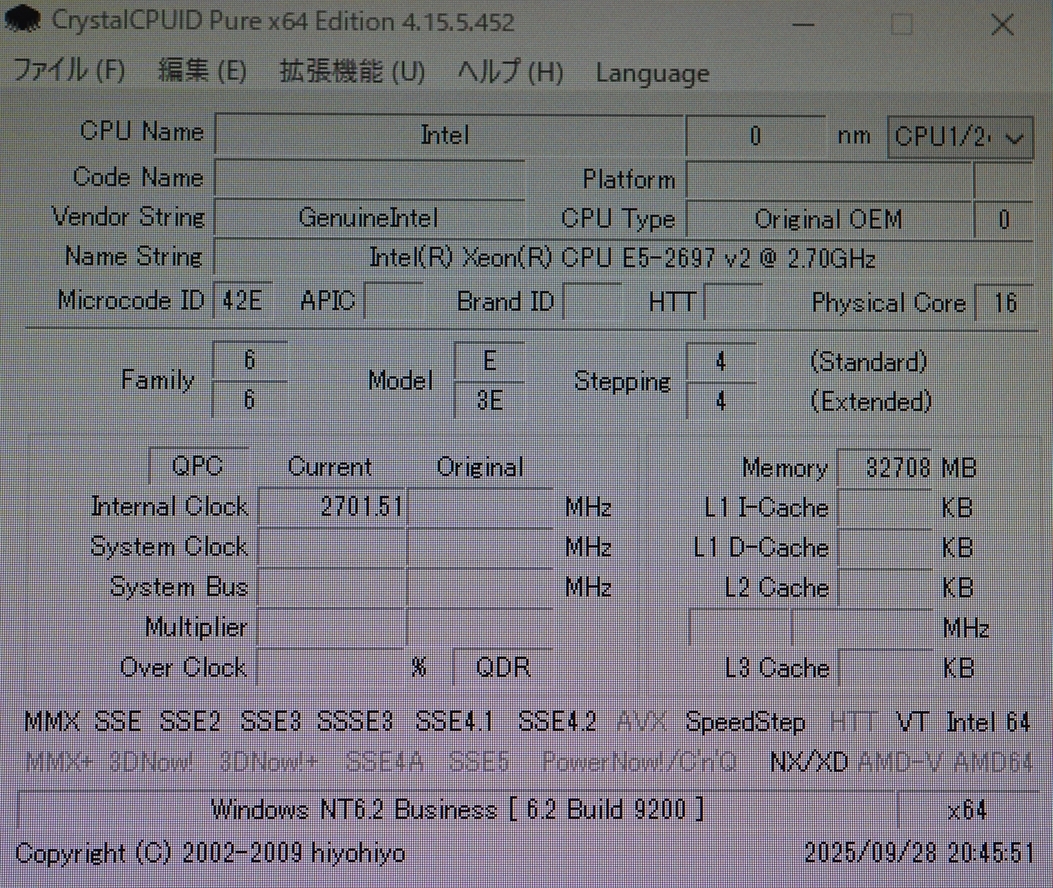
Task: Select the Memory field showing 32708 MB
Action: (884, 467)
